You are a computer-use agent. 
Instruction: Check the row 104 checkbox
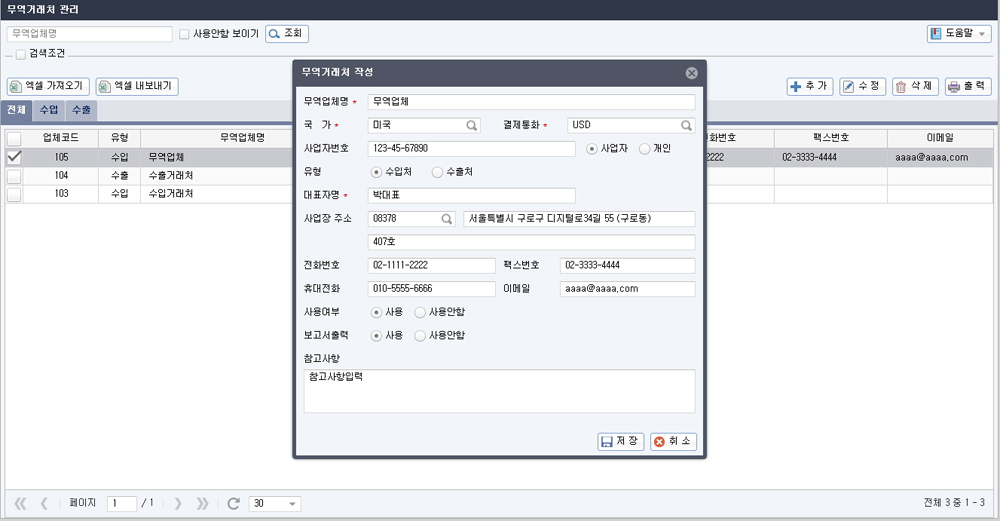click(x=14, y=175)
